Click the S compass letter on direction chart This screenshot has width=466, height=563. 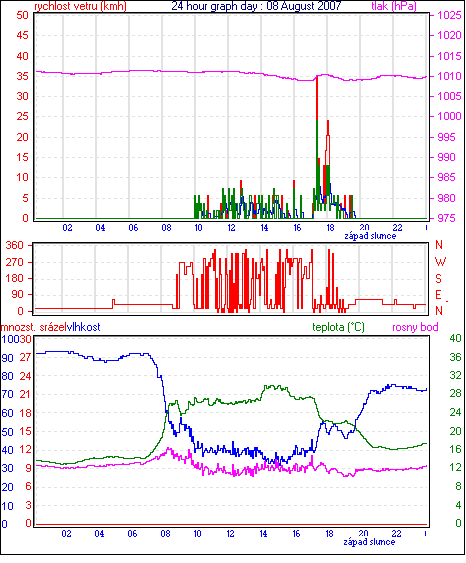438,278
